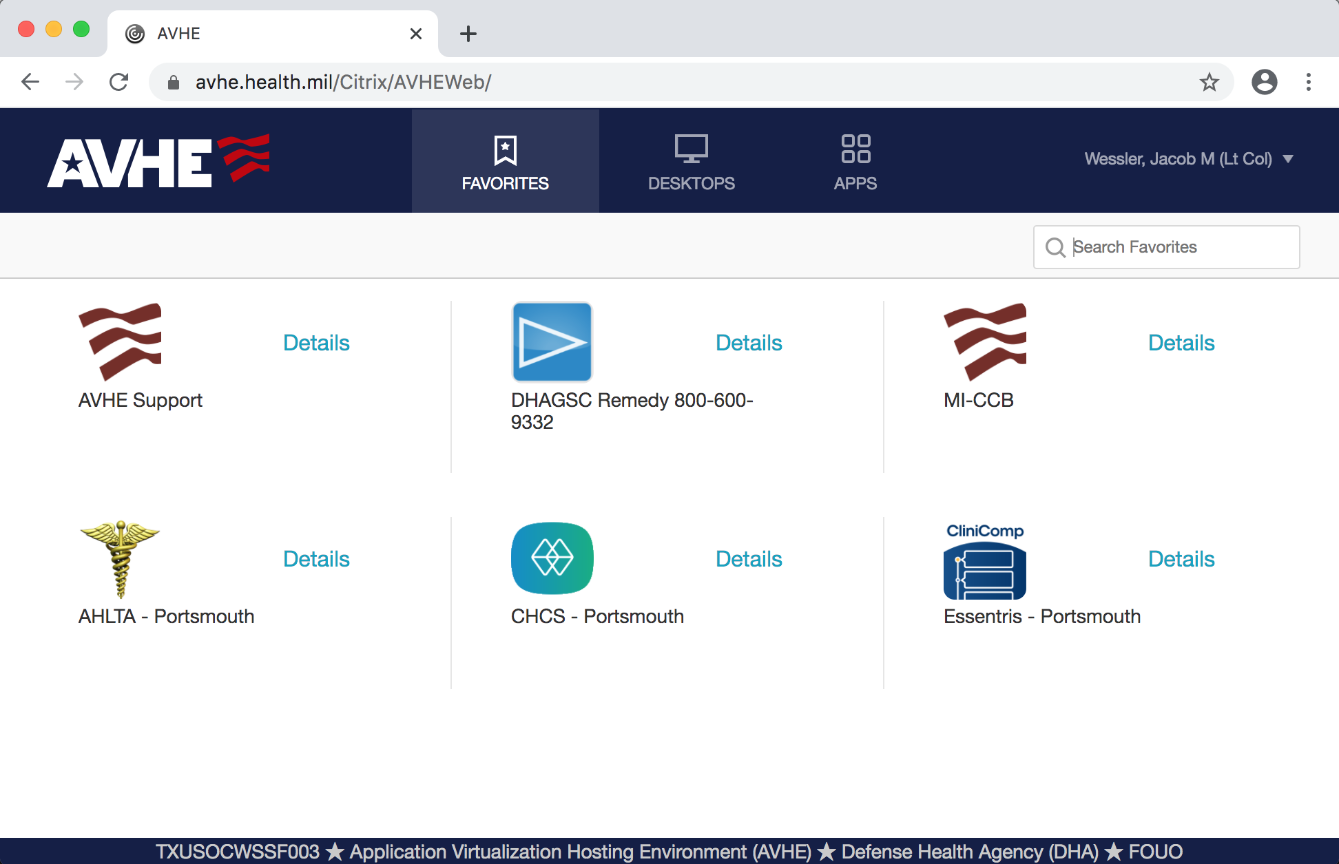Click the DHAGSC Remedy 800-600-9332 label

(x=632, y=411)
